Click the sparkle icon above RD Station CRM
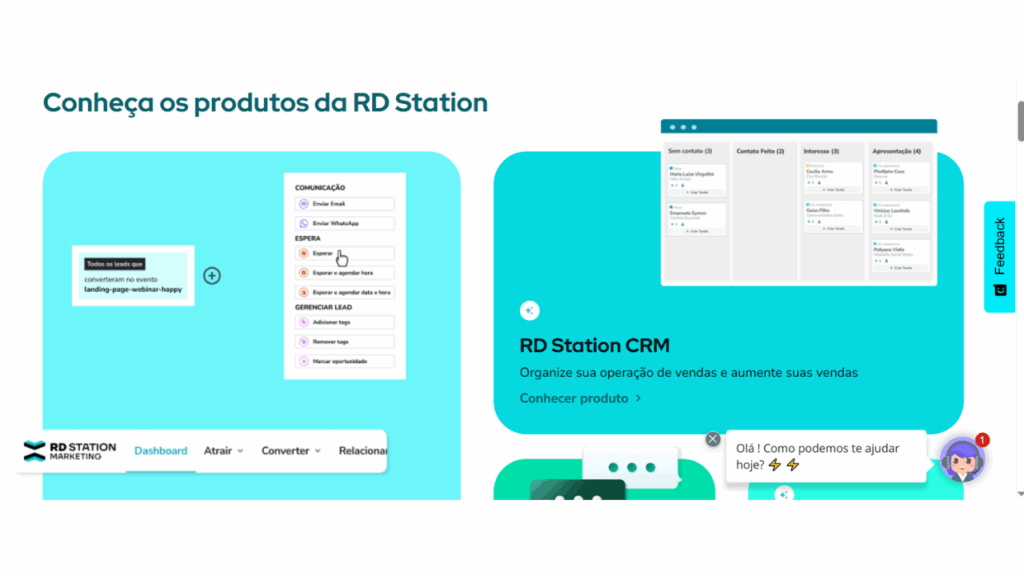 point(530,311)
